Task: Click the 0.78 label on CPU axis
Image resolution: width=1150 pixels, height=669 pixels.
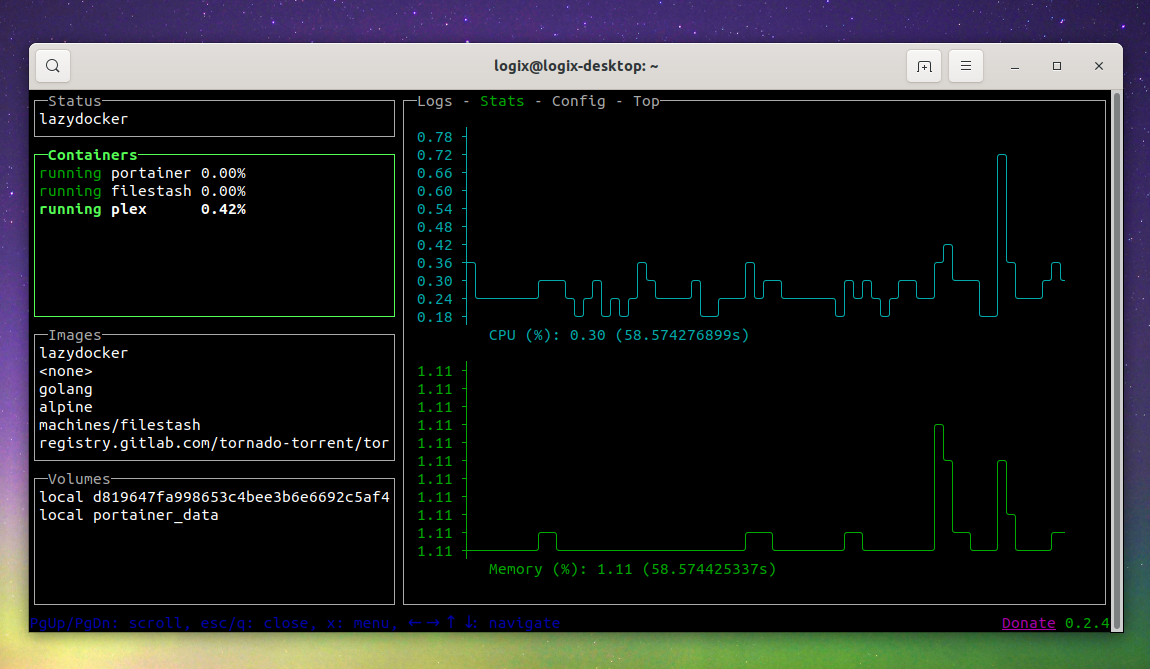Action: tap(435, 137)
